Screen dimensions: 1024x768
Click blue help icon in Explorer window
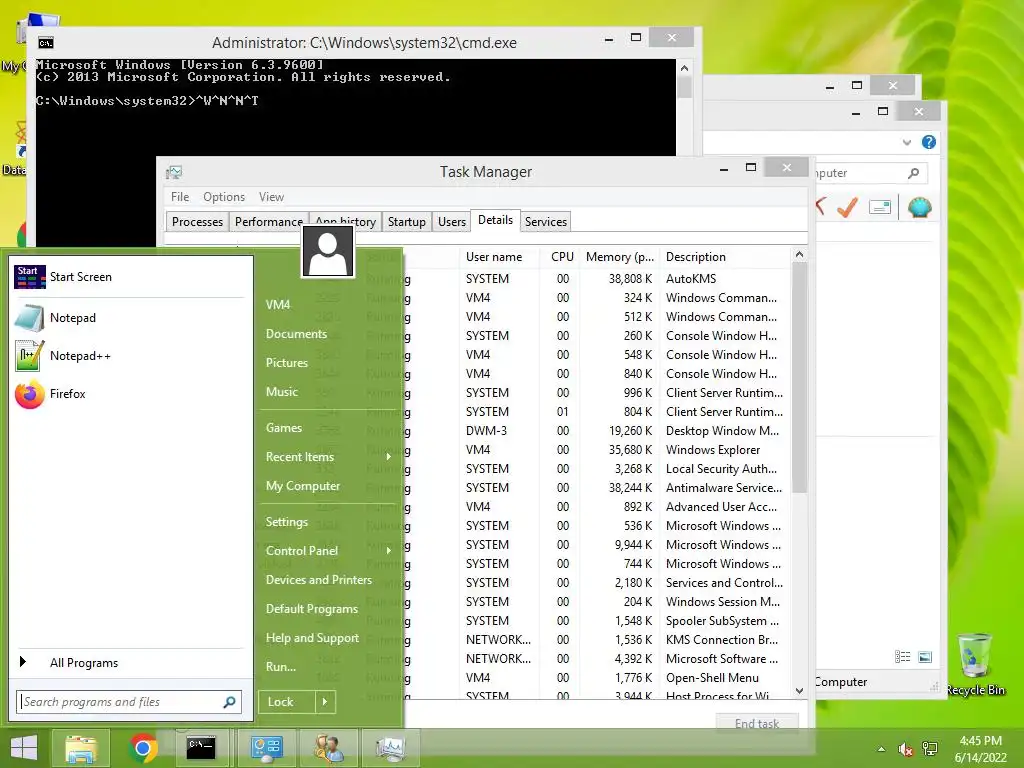(x=929, y=142)
